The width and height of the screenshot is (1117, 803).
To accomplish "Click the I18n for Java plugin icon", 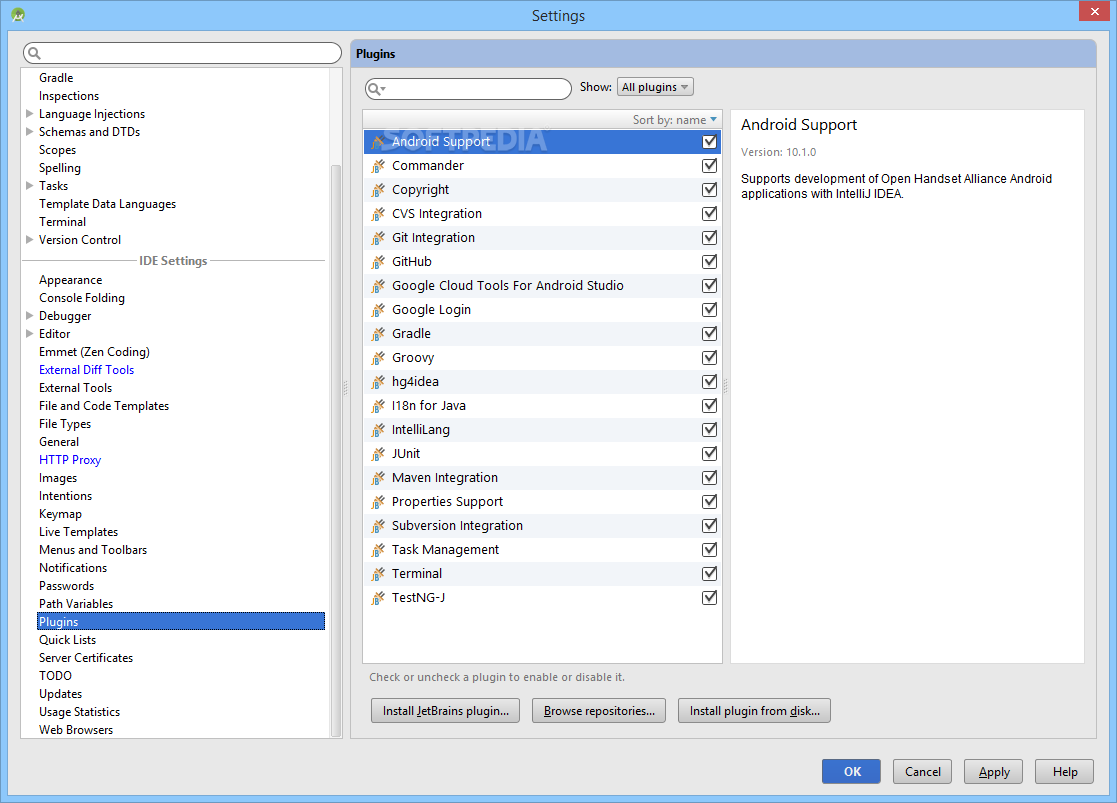I will tap(378, 406).
